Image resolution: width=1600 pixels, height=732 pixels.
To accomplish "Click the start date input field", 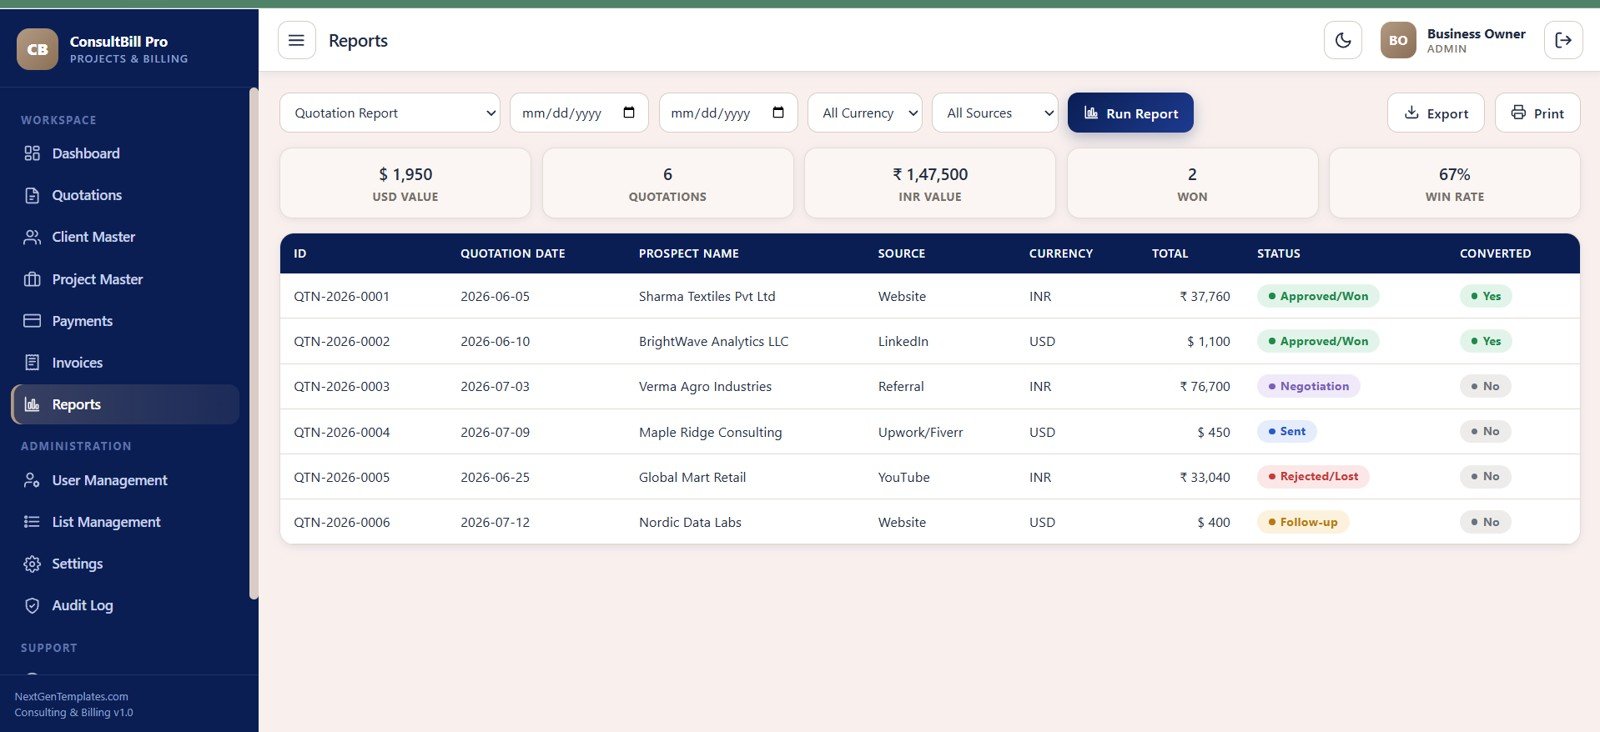I will [x=579, y=113].
